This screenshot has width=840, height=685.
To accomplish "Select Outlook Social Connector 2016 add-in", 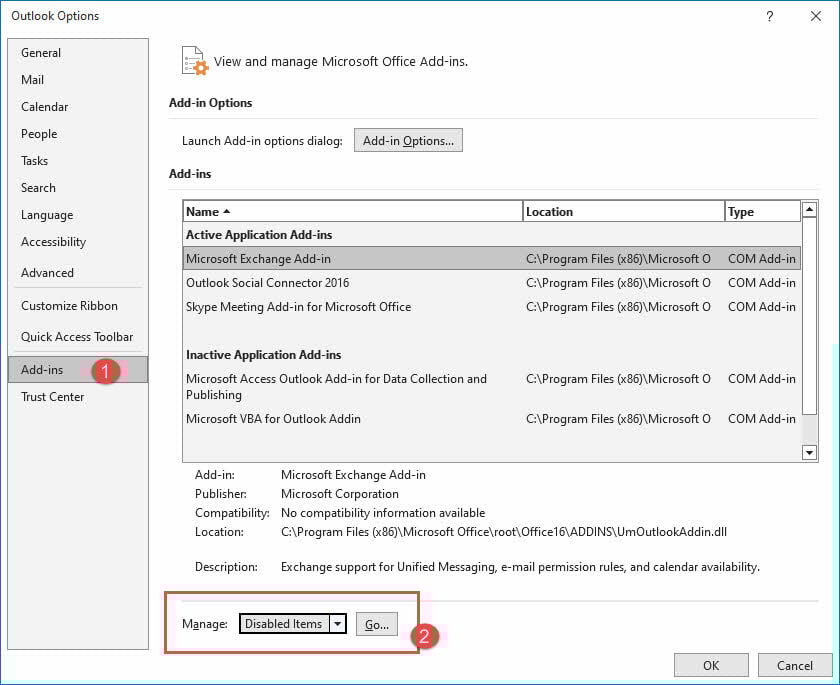I will point(267,283).
